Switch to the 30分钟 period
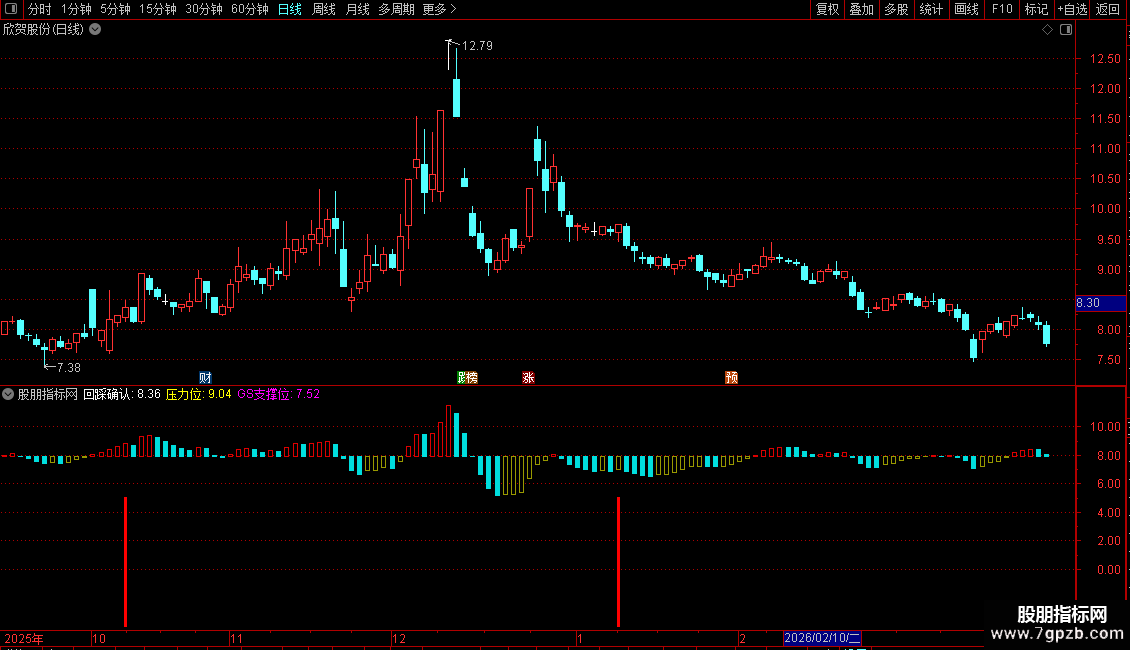 [x=204, y=9]
